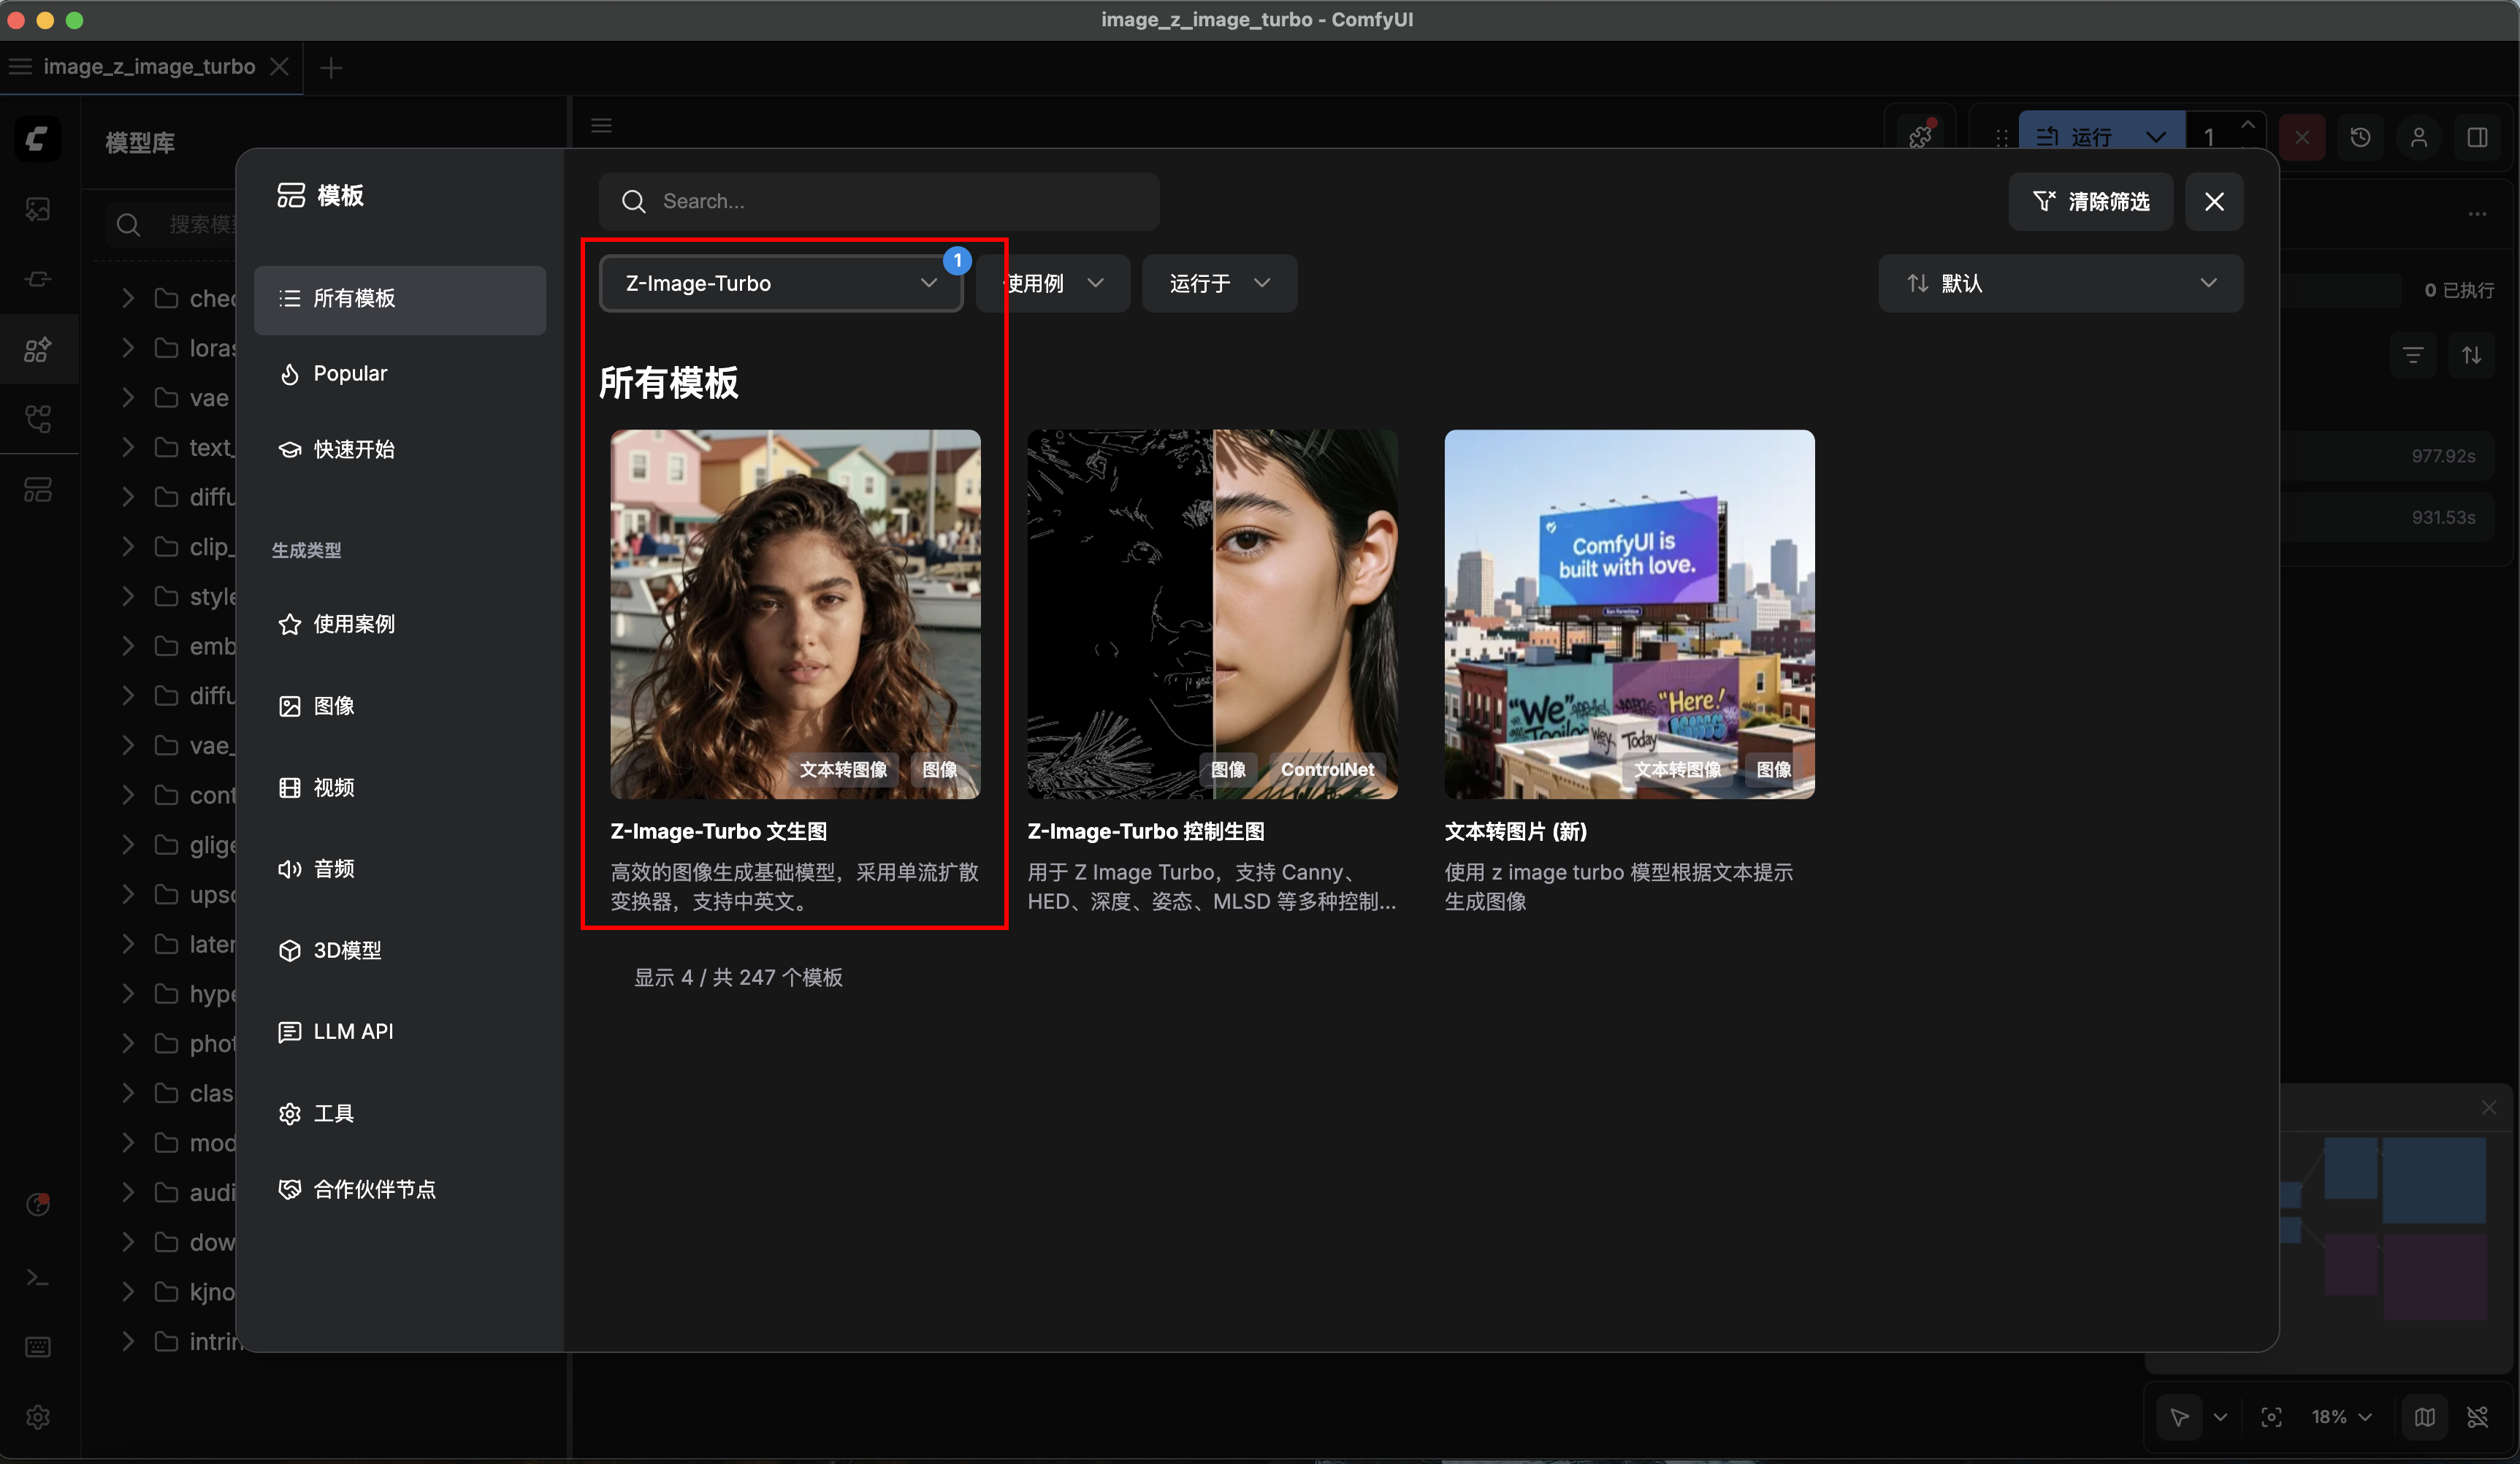This screenshot has width=2520, height=1464.
Task: Open the 默认 sort order dropdown
Action: [2060, 283]
